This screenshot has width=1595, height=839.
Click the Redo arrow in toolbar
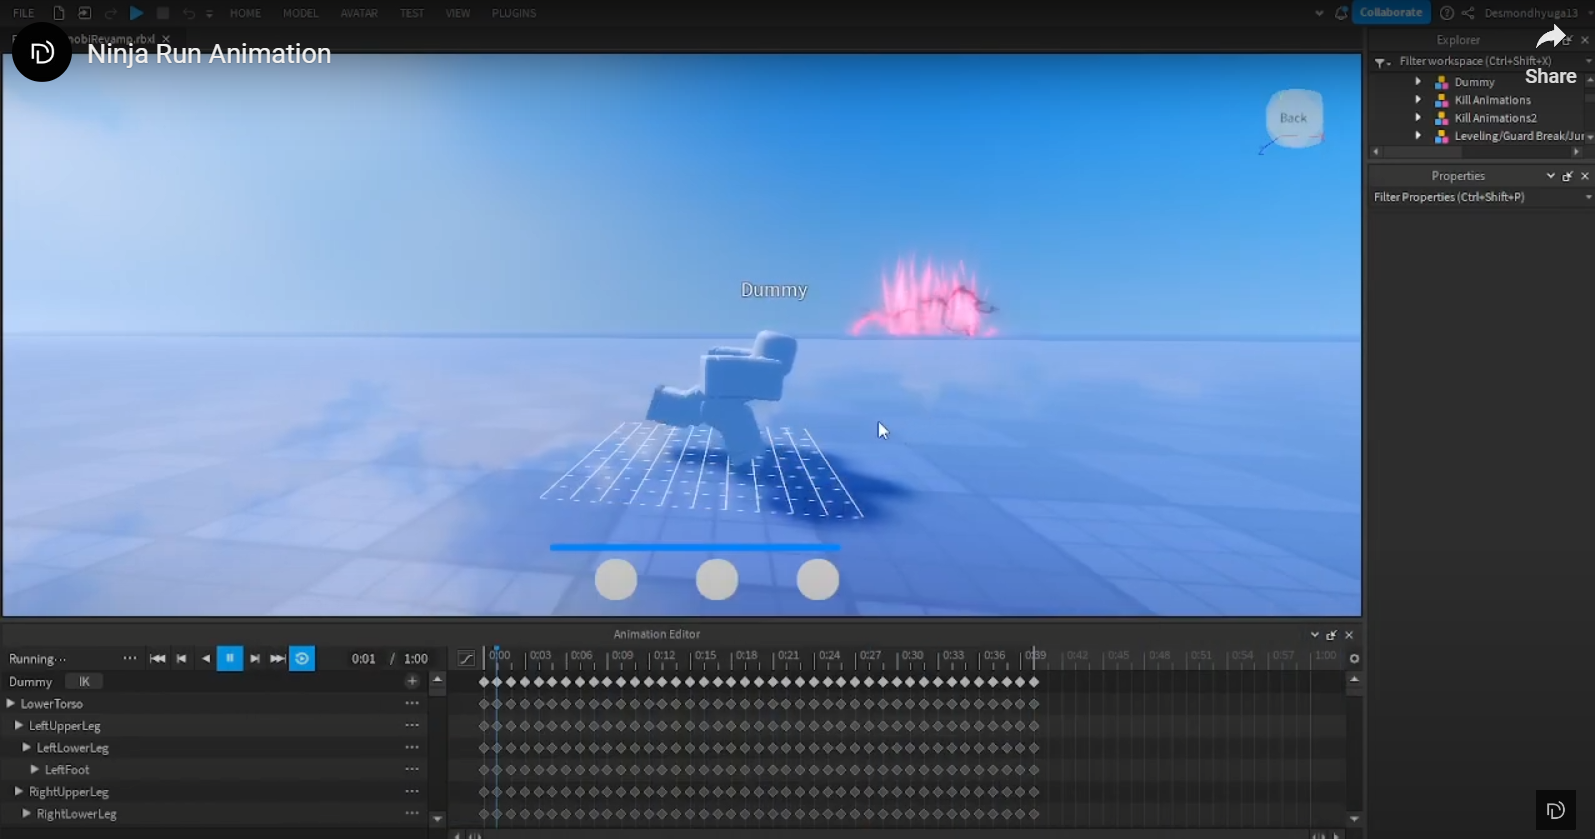pos(110,13)
